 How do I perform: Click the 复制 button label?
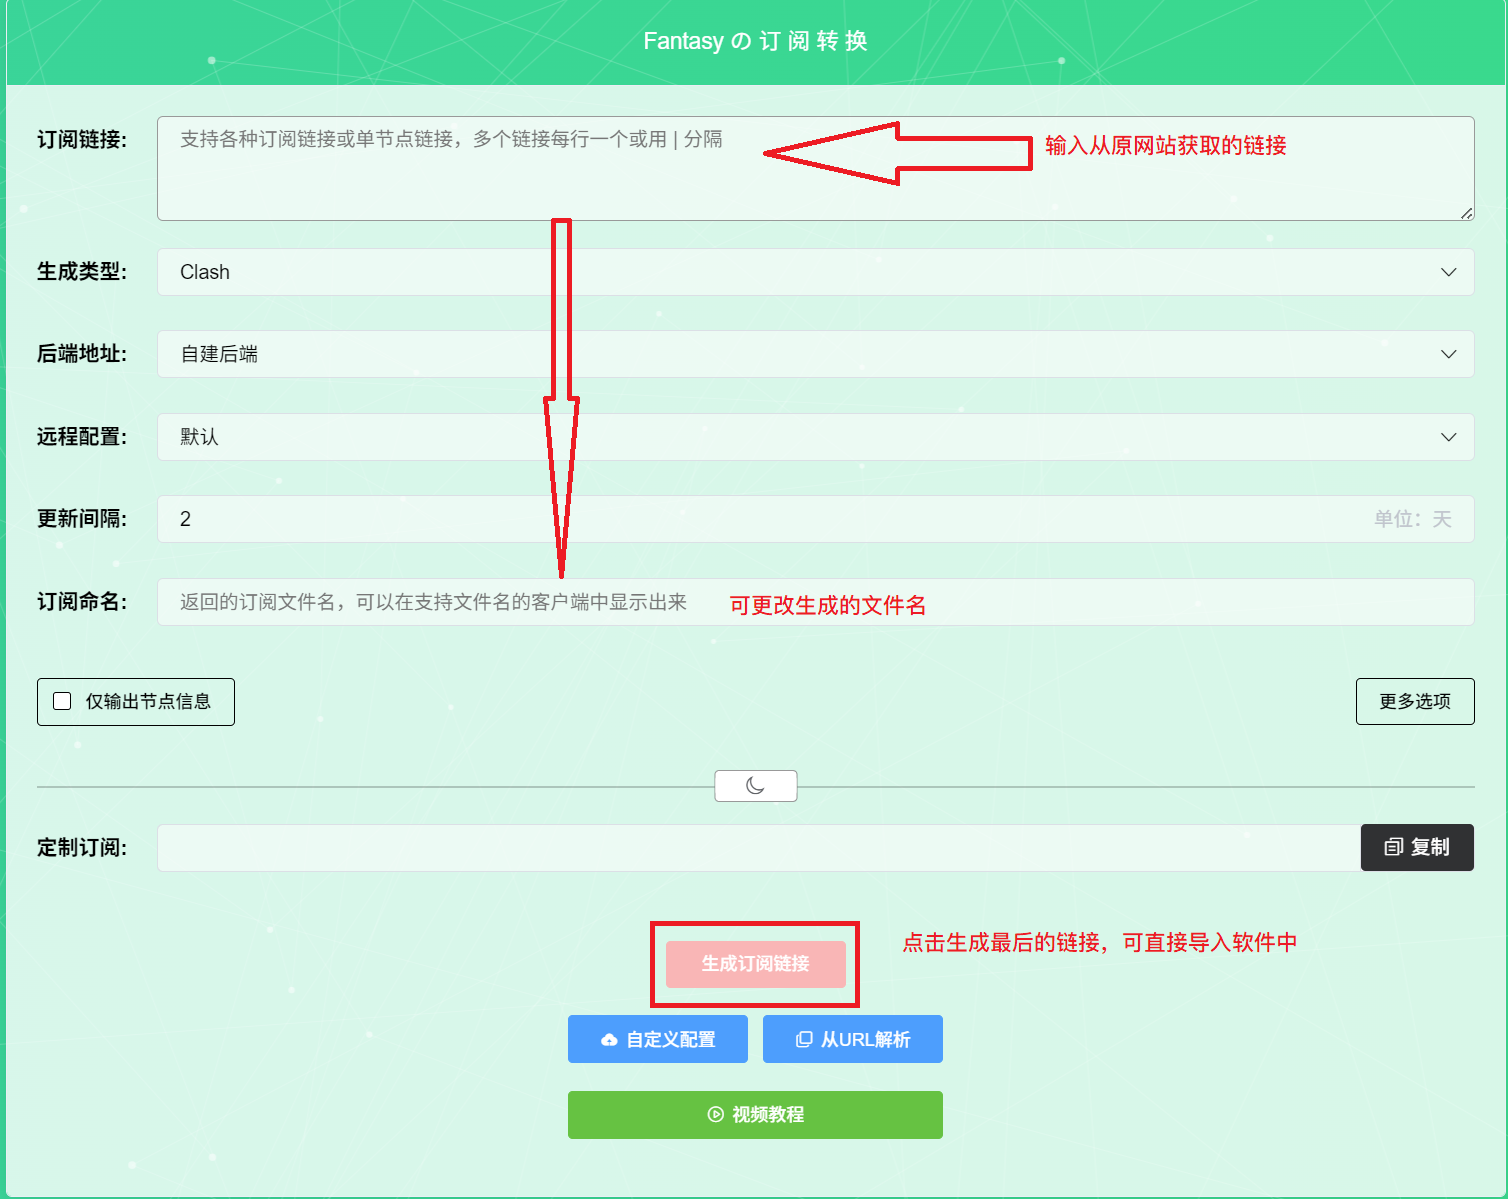point(1430,847)
